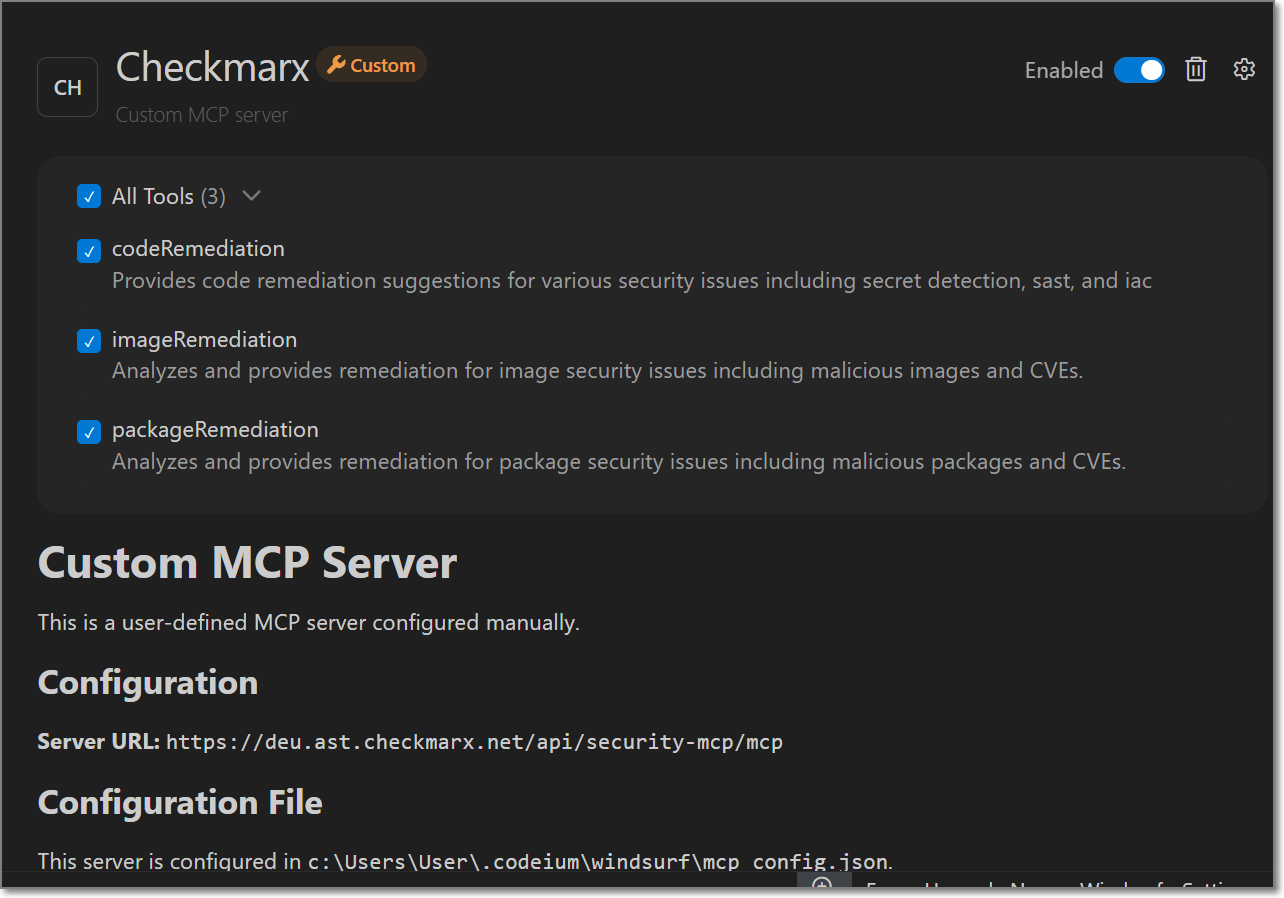Click the orange Custom badge wrench icon
Viewport: 1284px width, 898px height.
click(x=338, y=64)
